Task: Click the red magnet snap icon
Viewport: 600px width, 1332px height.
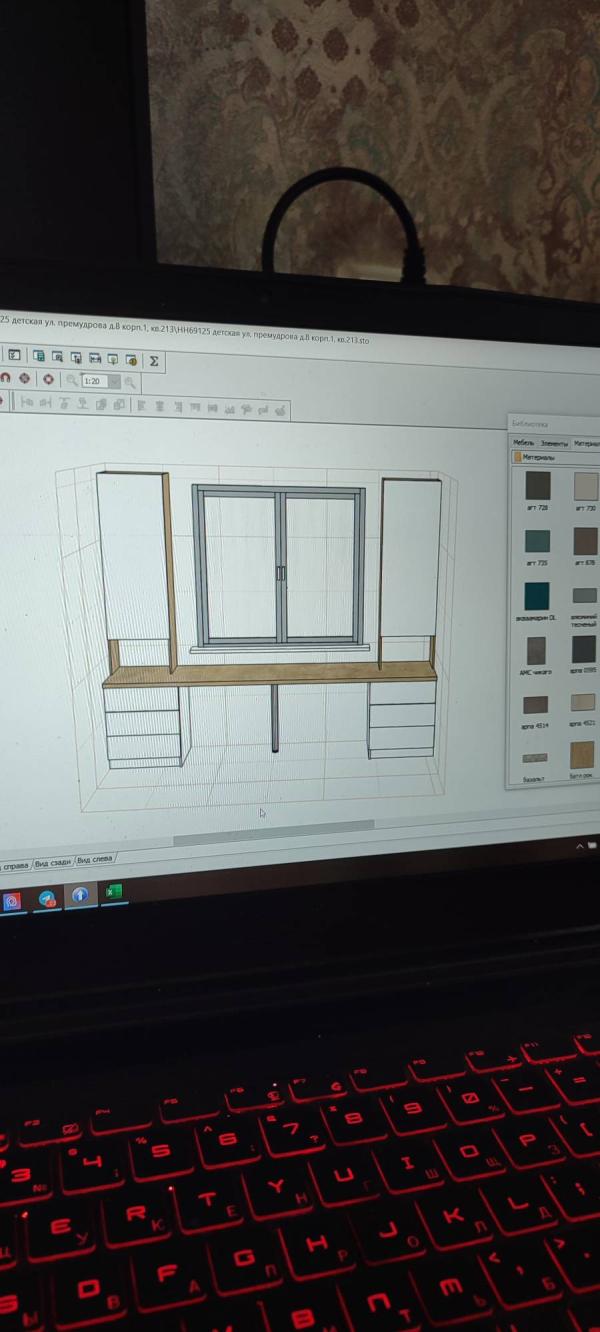Action: (4, 378)
